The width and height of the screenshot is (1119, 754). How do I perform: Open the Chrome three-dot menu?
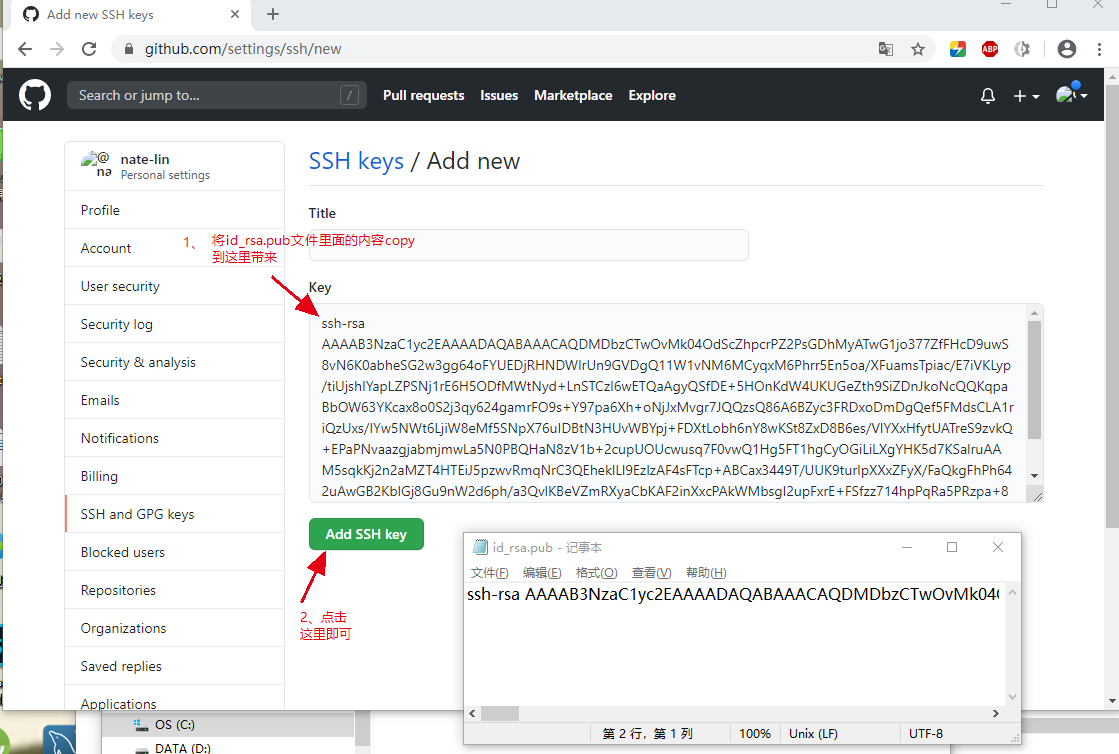point(1099,49)
